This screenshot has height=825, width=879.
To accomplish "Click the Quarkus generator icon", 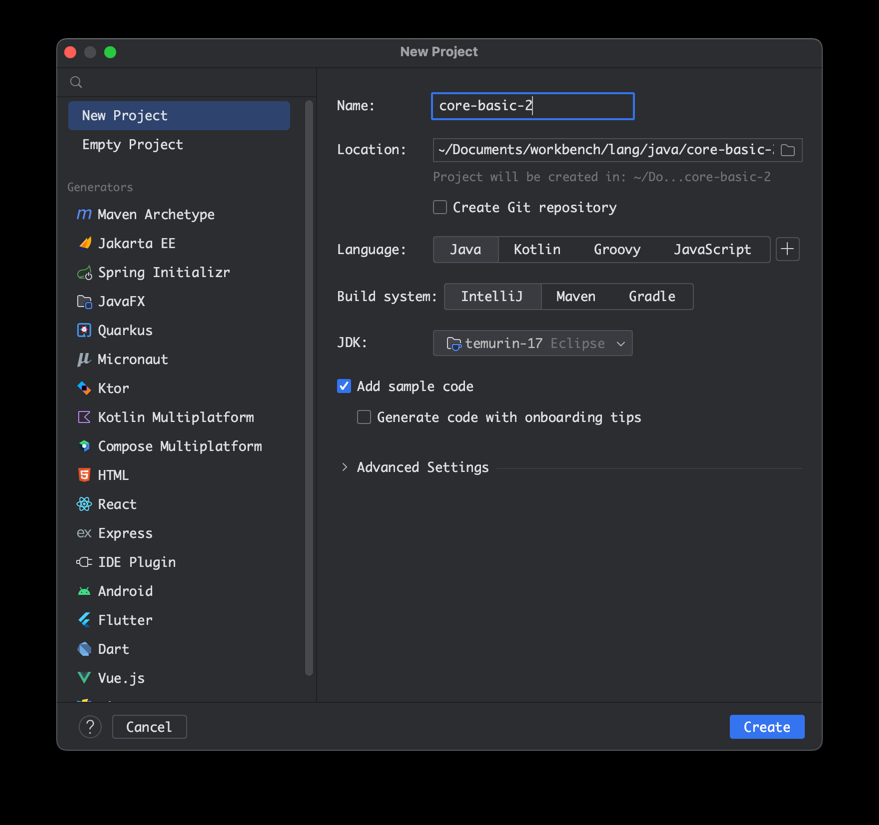I will pyautogui.click(x=84, y=331).
